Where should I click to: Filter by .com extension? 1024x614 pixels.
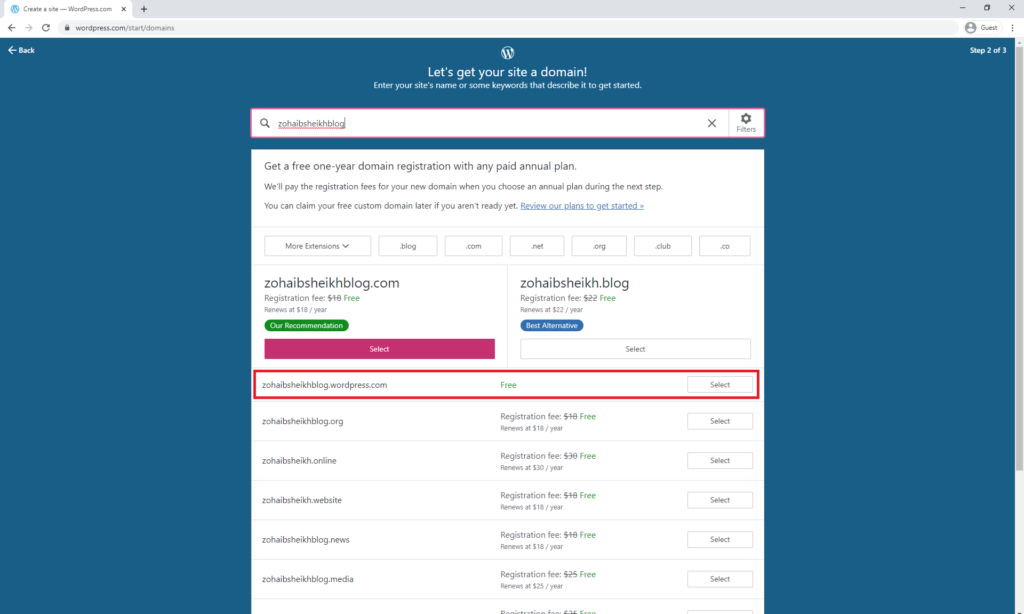473,246
